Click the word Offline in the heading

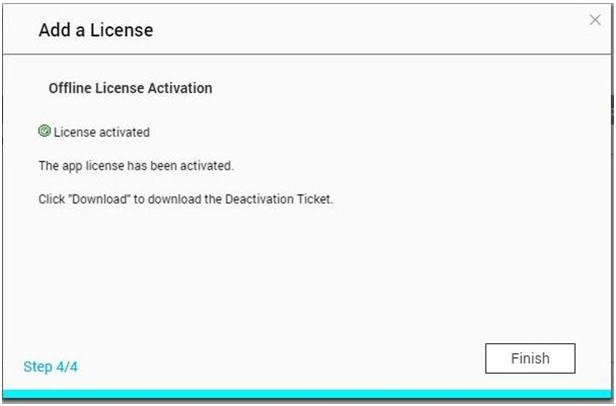point(70,88)
